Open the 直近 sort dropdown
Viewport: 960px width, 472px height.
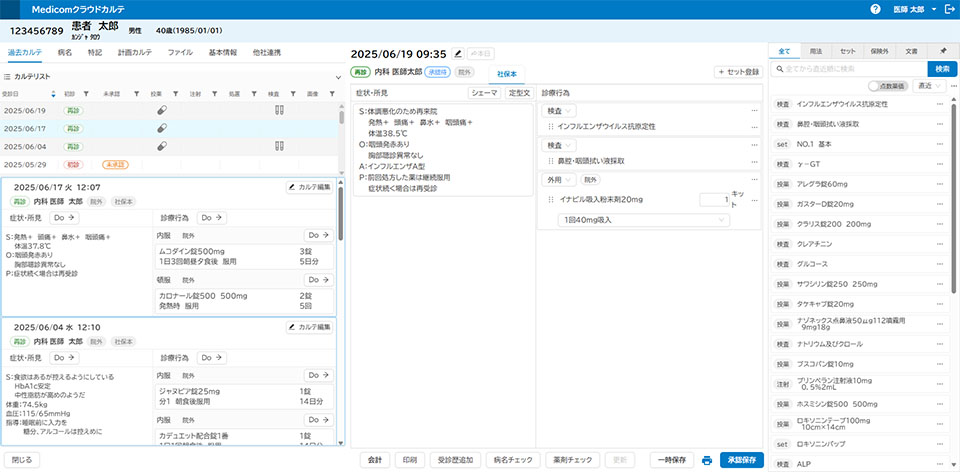tap(930, 87)
